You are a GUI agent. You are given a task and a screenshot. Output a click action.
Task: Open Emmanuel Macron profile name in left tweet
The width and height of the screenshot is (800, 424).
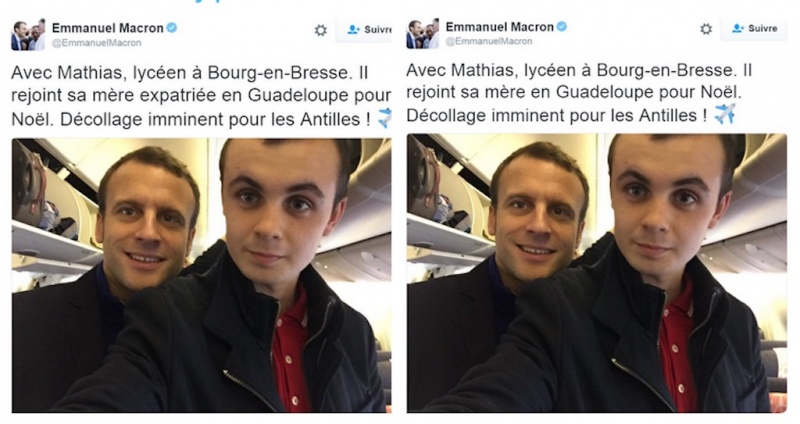point(108,28)
